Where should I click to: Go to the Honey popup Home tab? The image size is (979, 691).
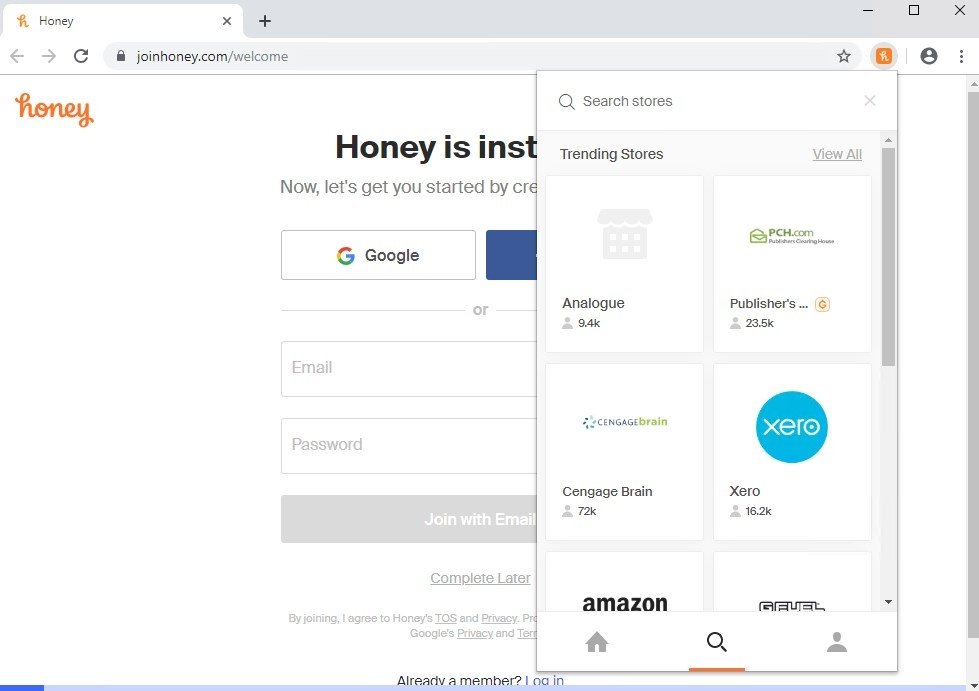coord(597,642)
